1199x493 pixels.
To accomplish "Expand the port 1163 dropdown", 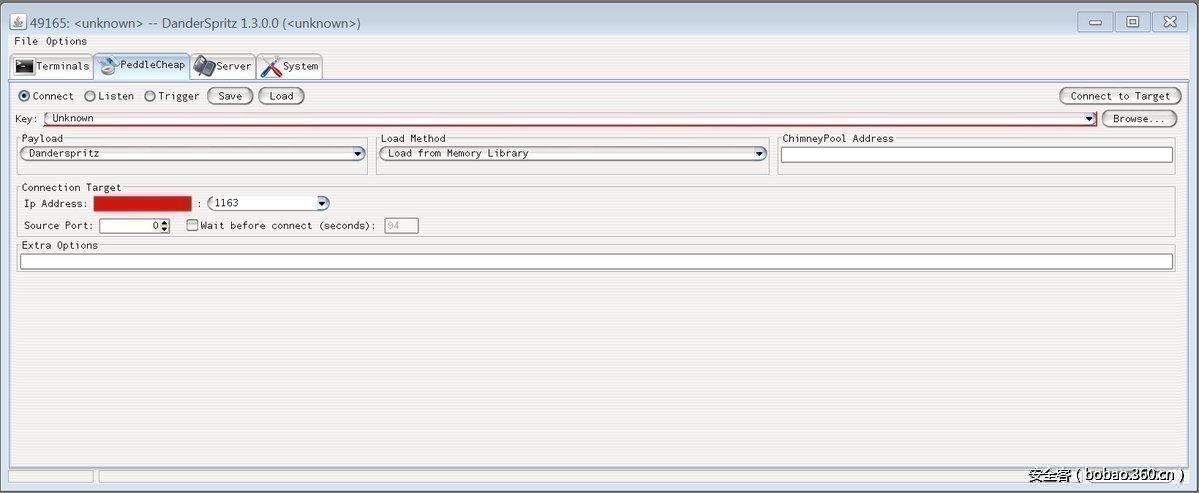I will point(323,203).
